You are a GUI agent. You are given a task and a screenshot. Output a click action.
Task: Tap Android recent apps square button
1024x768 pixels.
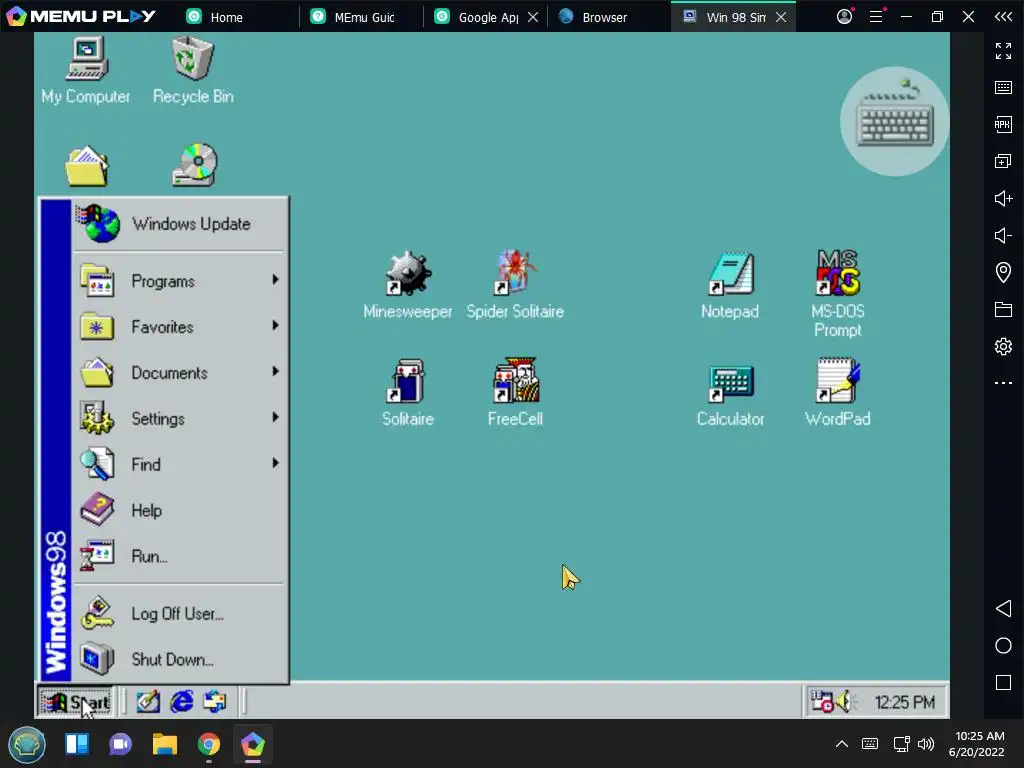(1003, 683)
